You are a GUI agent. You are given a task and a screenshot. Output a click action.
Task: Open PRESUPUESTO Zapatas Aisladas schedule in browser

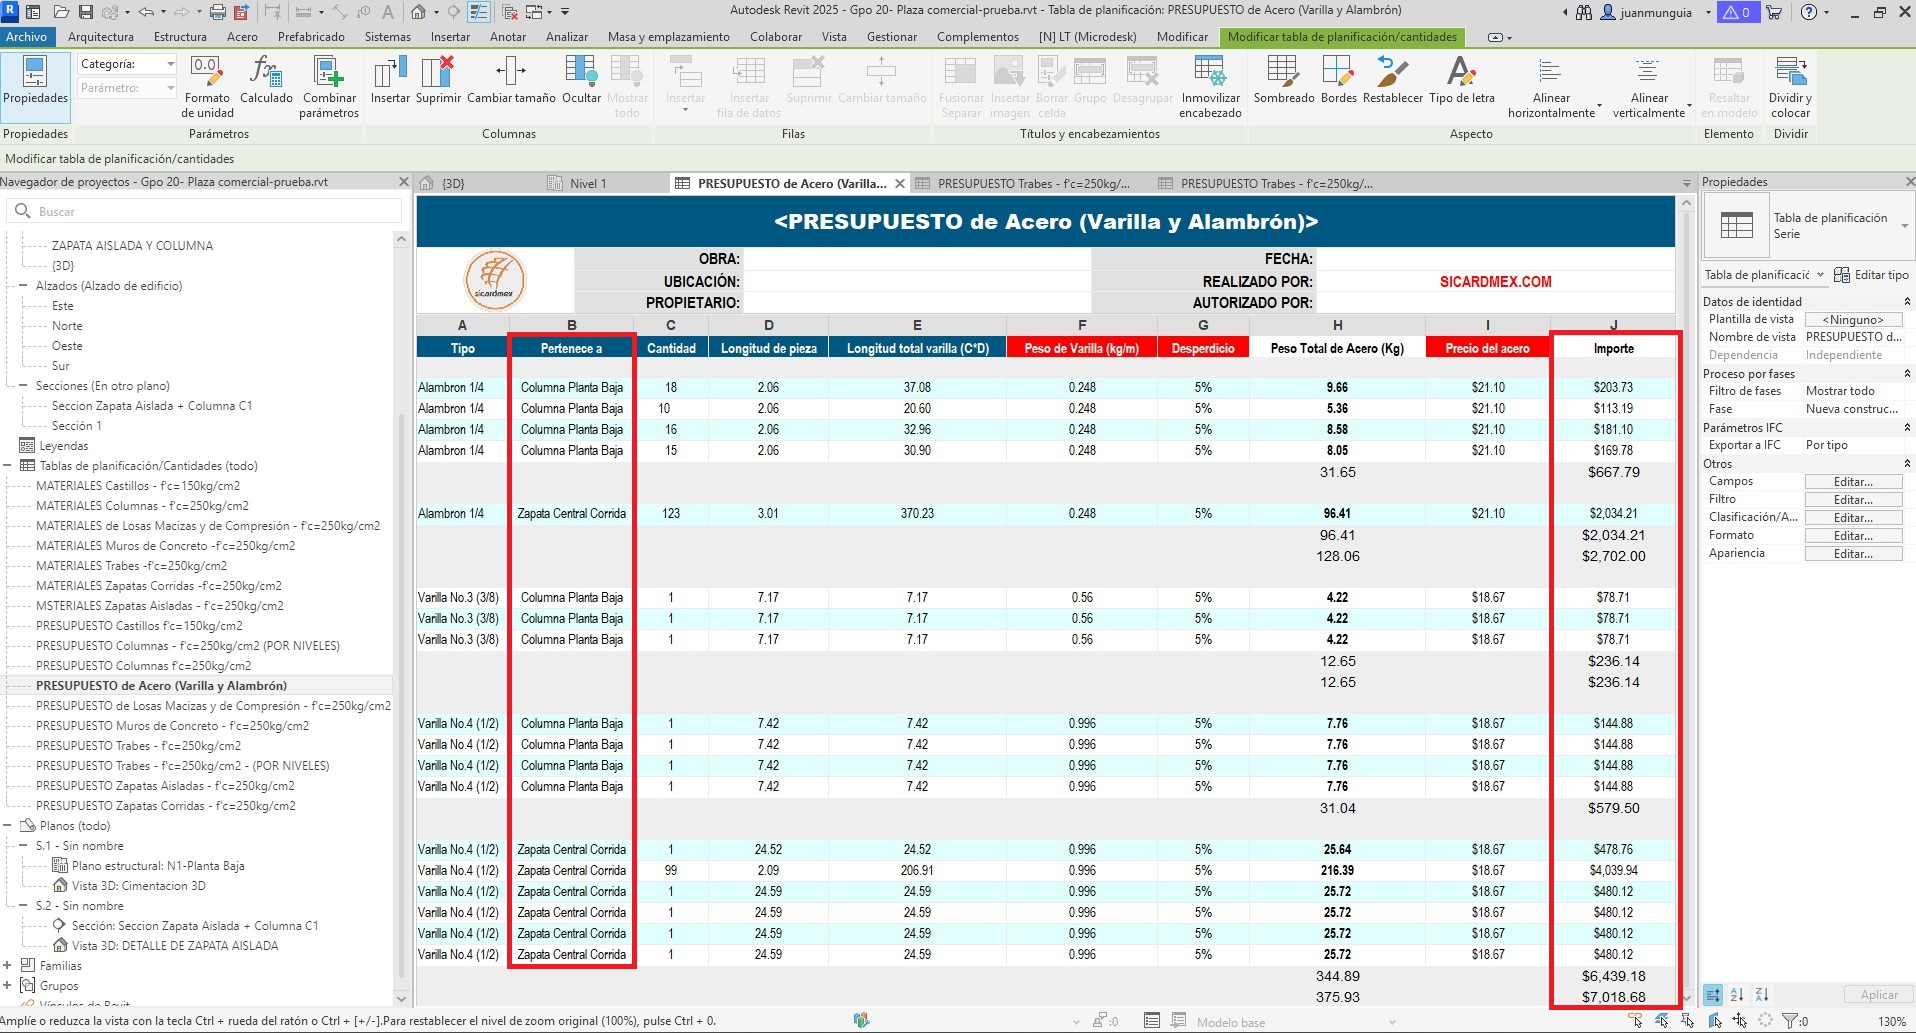165,786
